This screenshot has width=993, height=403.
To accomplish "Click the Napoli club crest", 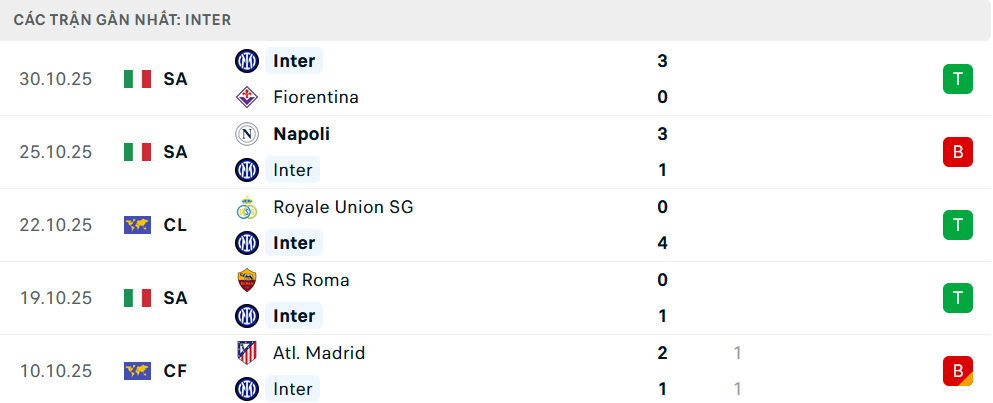I will click(x=246, y=134).
